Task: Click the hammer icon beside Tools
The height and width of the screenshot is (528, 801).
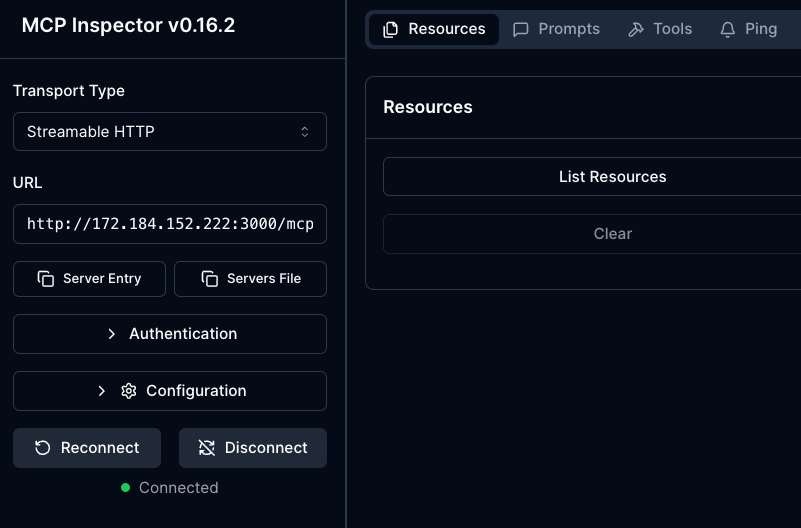Action: (636, 29)
